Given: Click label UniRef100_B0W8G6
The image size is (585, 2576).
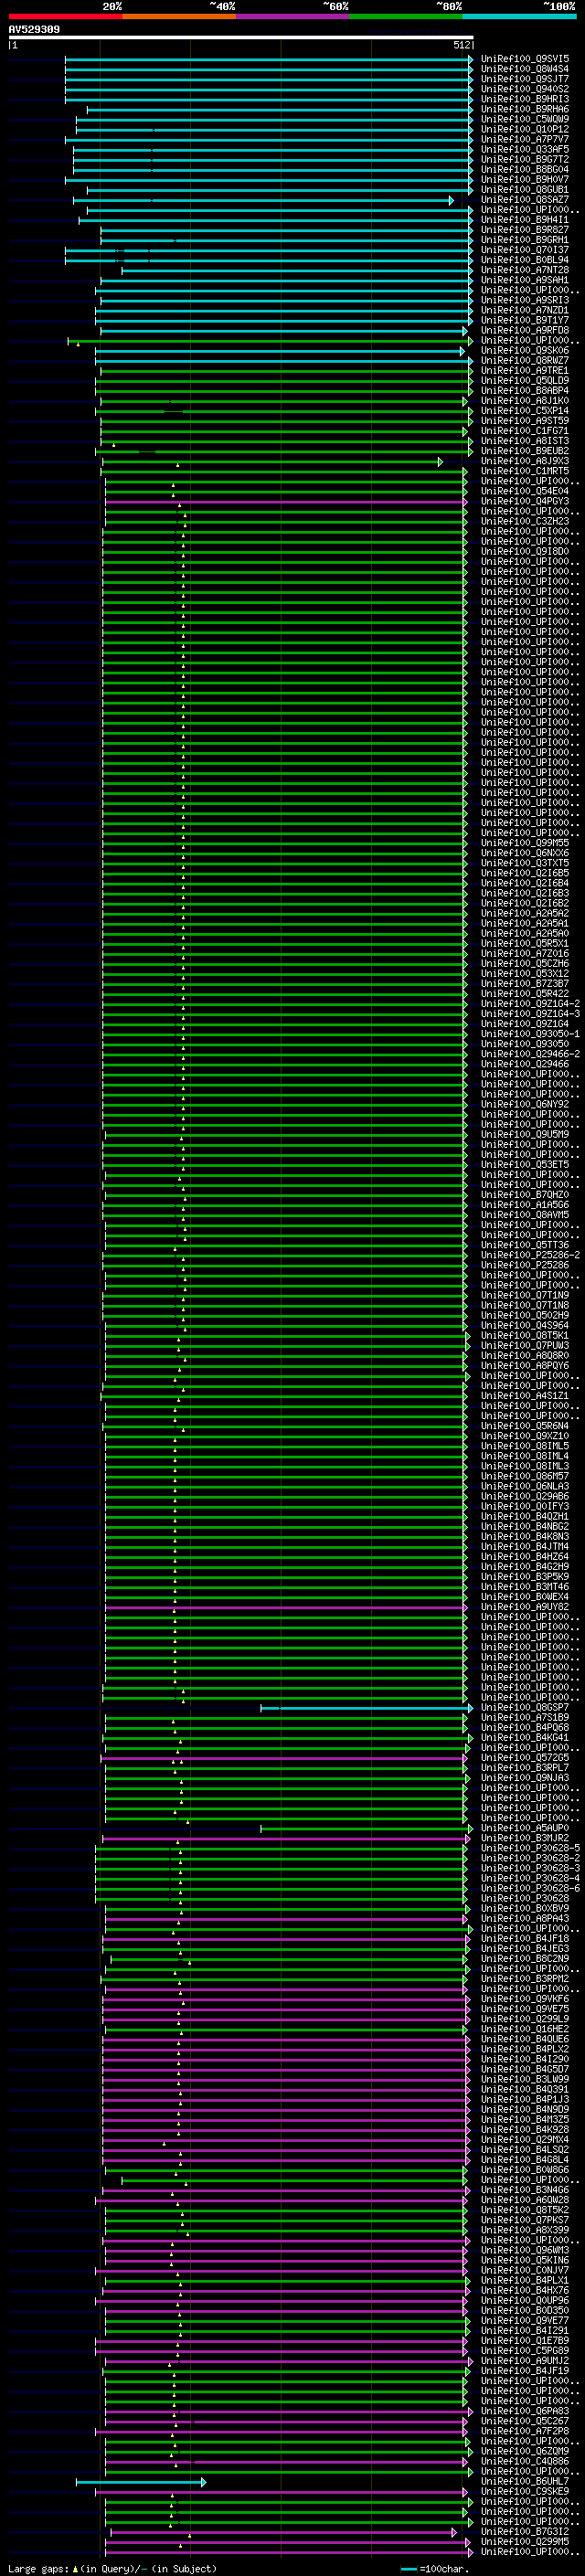Looking at the screenshot, I should click(x=525, y=2169).
